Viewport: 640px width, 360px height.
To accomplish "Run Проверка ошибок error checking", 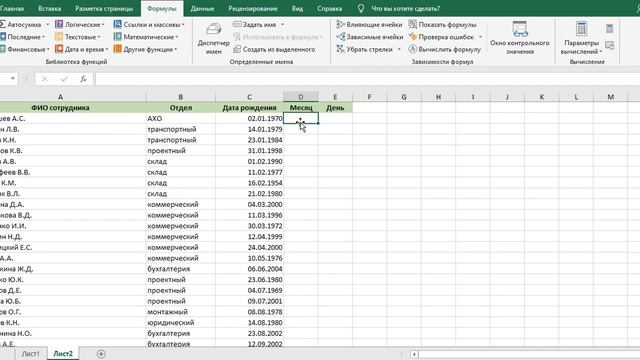I will (441, 37).
